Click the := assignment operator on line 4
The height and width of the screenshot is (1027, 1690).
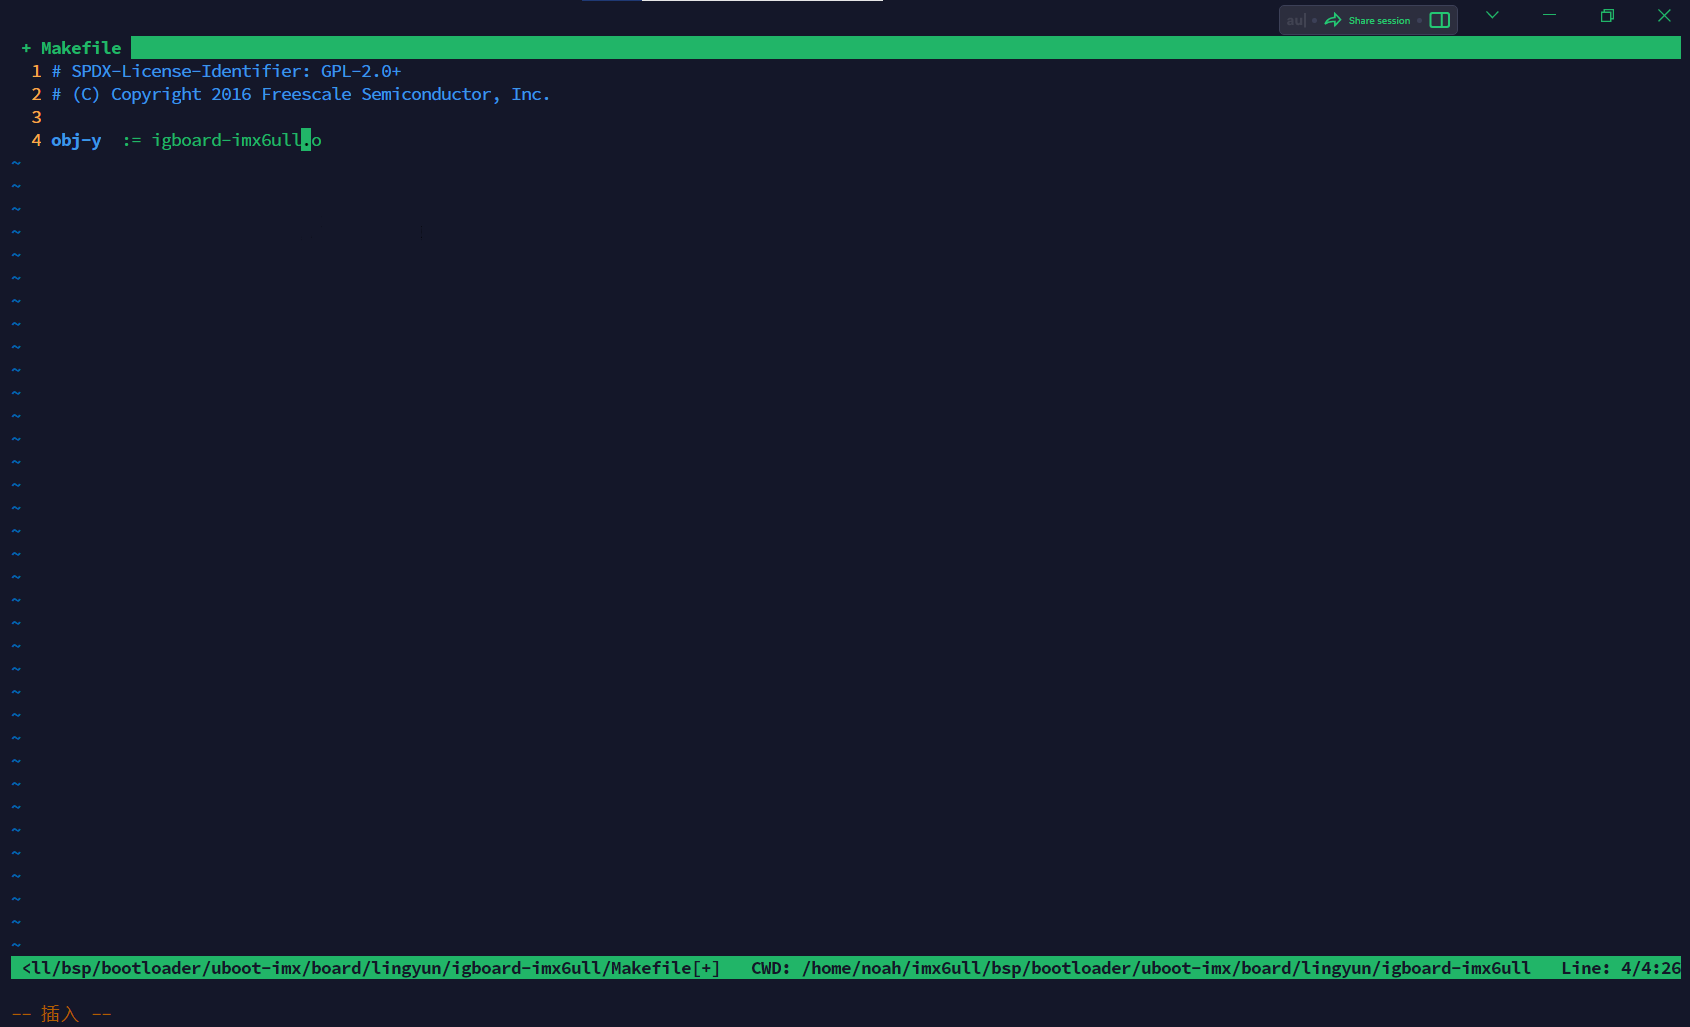(x=132, y=140)
